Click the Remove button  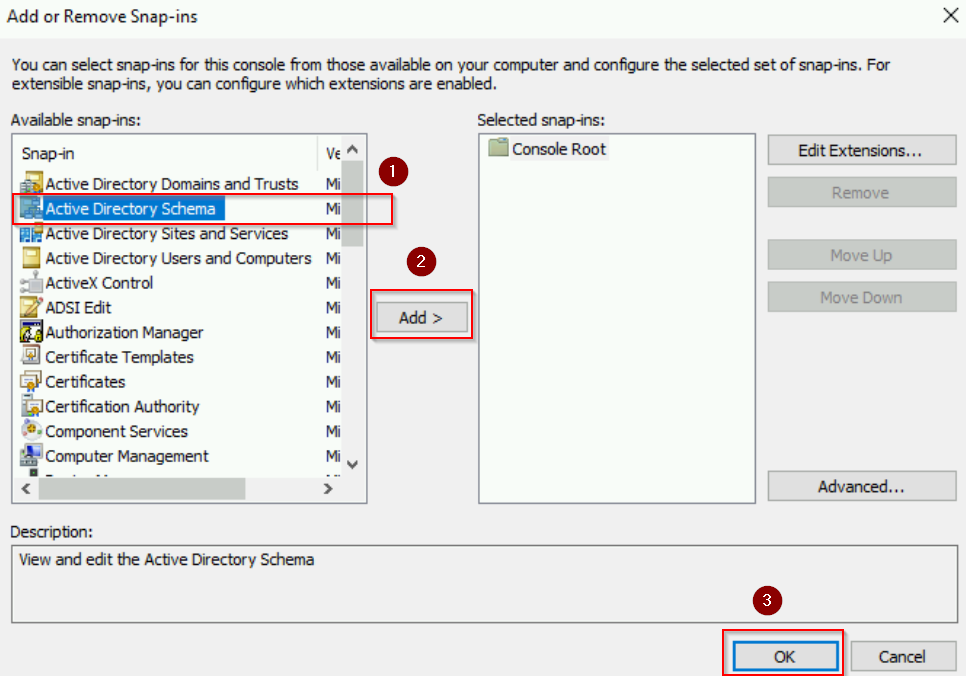point(861,193)
